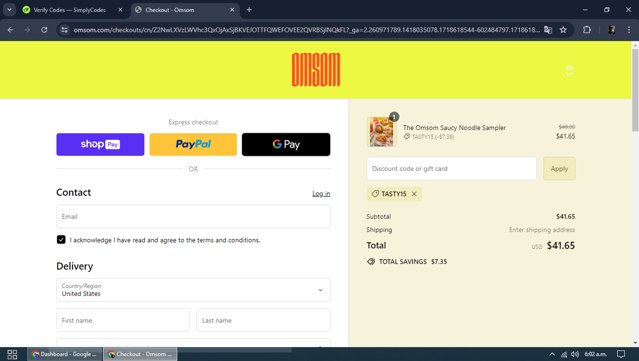639x361 pixels.
Task: Open the browser extensions icon
Action: (587, 30)
